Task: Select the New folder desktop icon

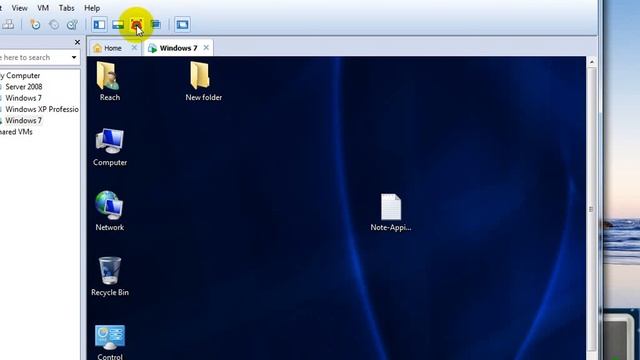Action: click(x=203, y=82)
